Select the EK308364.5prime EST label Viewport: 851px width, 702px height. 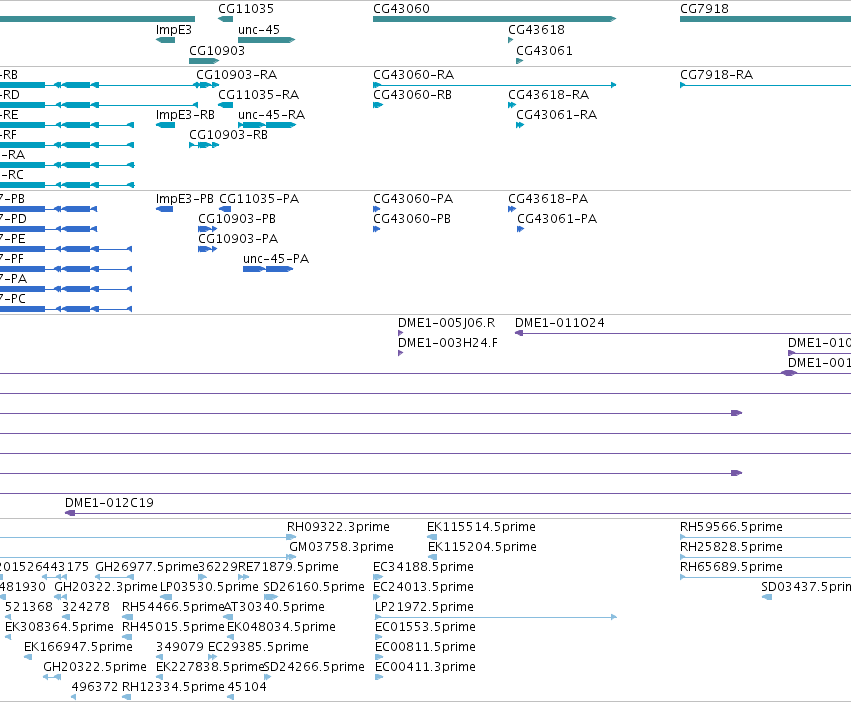(x=59, y=627)
